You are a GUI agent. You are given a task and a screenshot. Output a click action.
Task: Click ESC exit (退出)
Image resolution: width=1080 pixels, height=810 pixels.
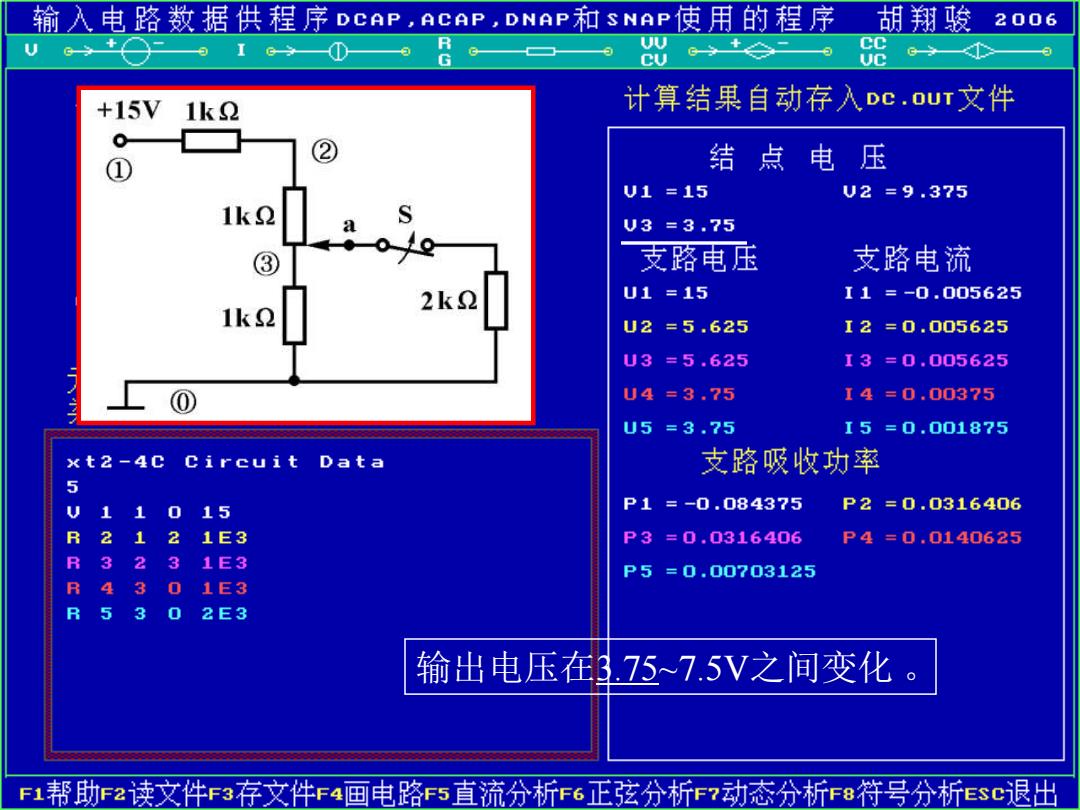[x=1010, y=793]
